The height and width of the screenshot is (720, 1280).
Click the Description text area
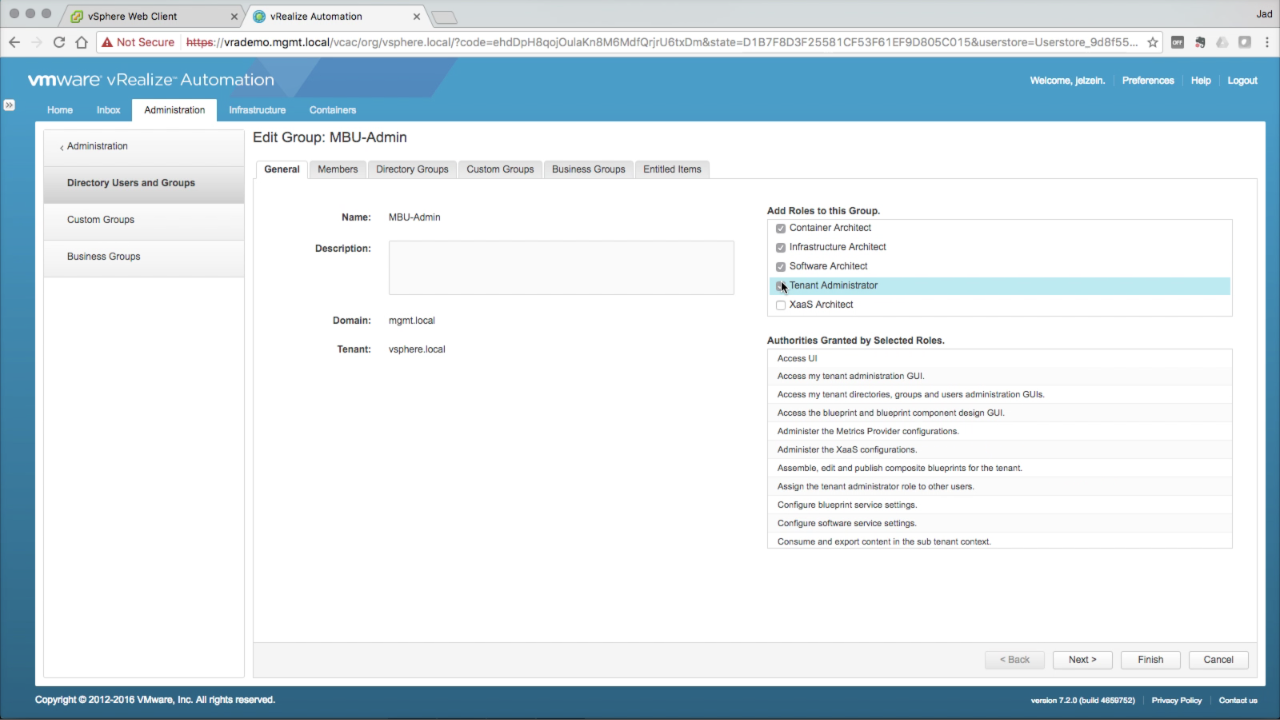[561, 267]
